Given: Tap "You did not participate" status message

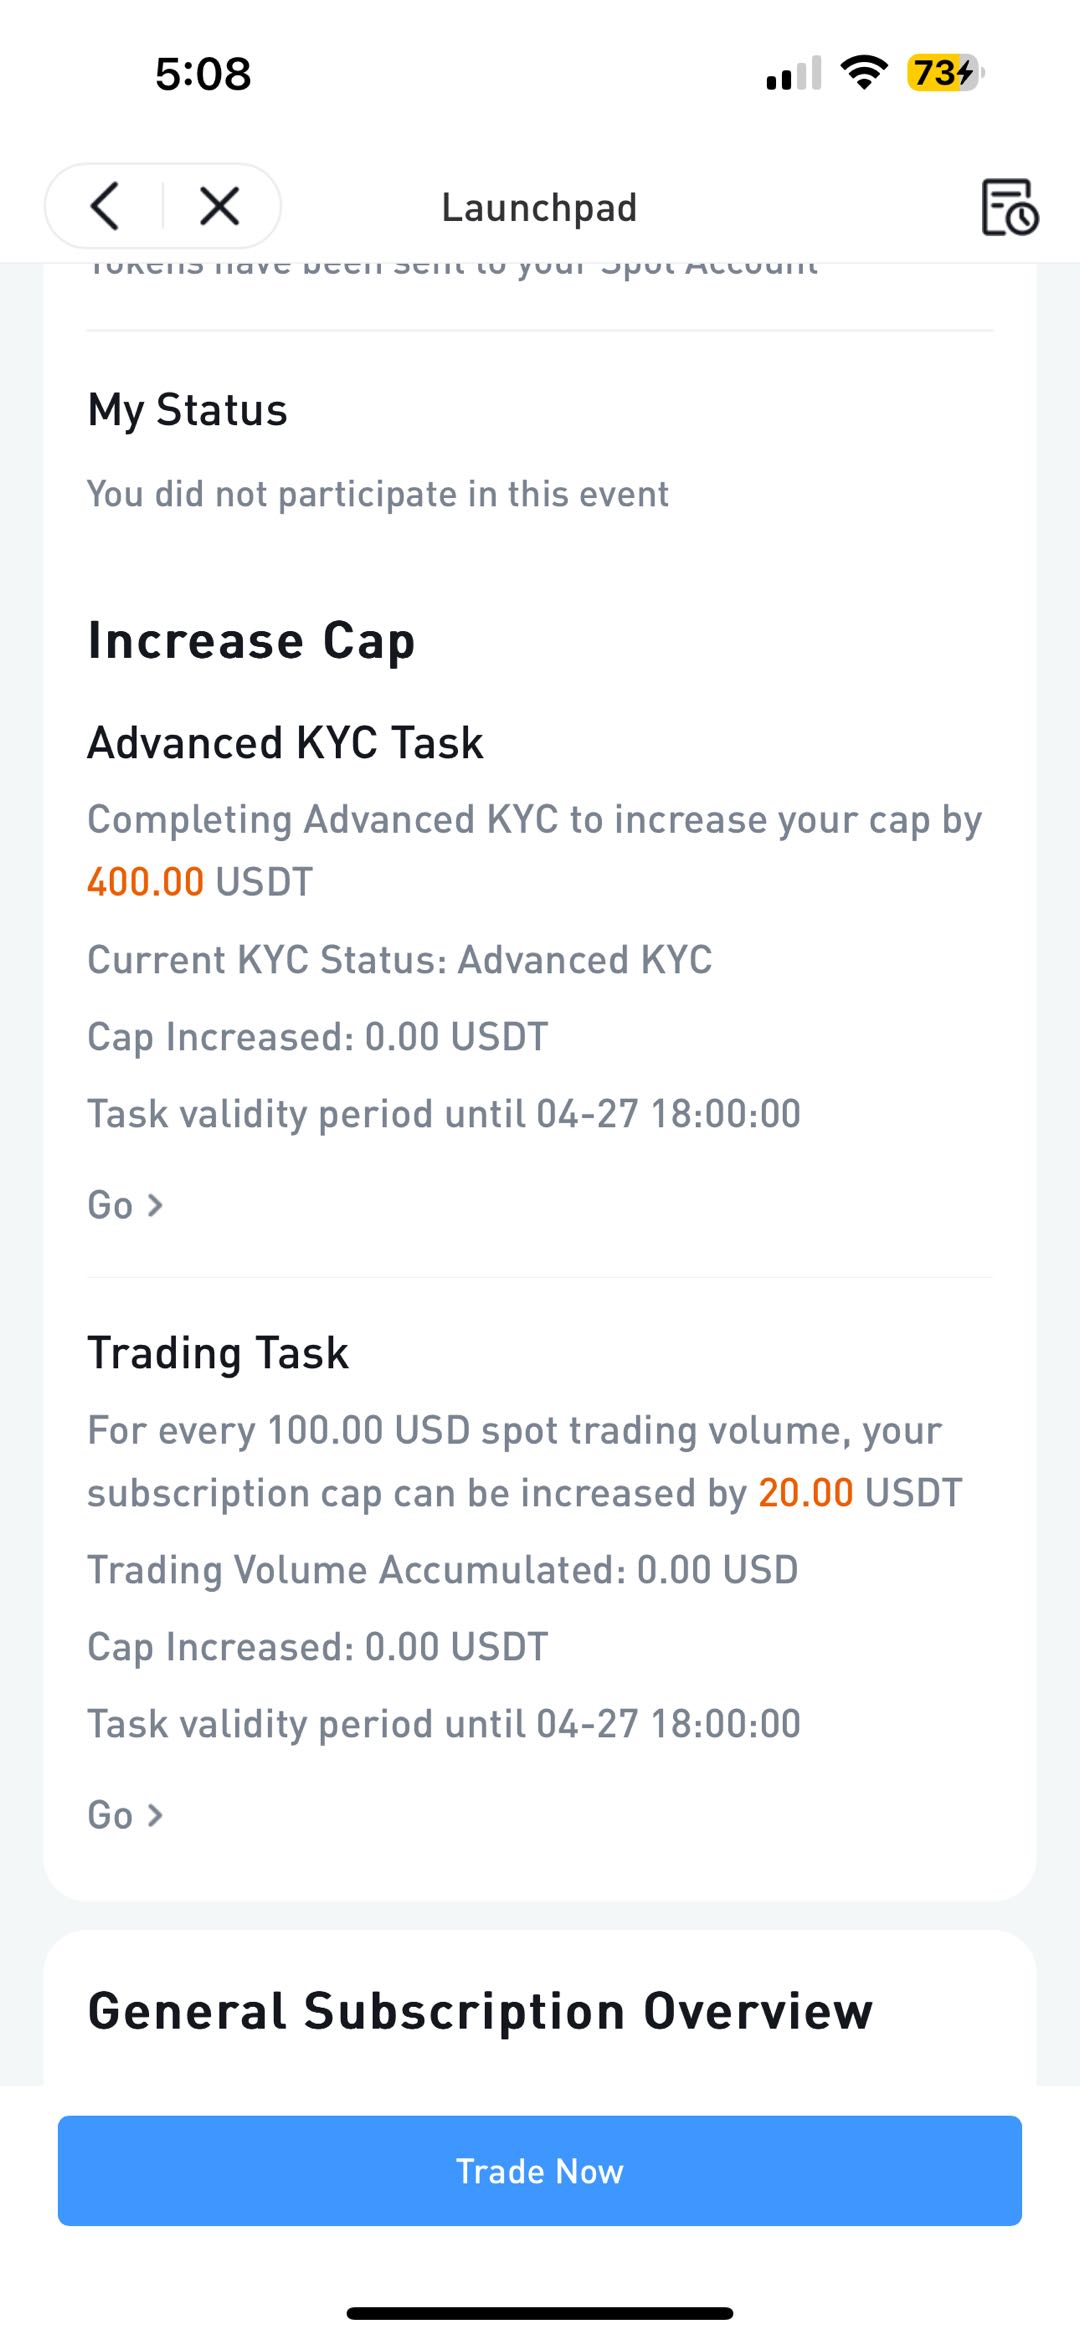Looking at the screenshot, I should [378, 494].
